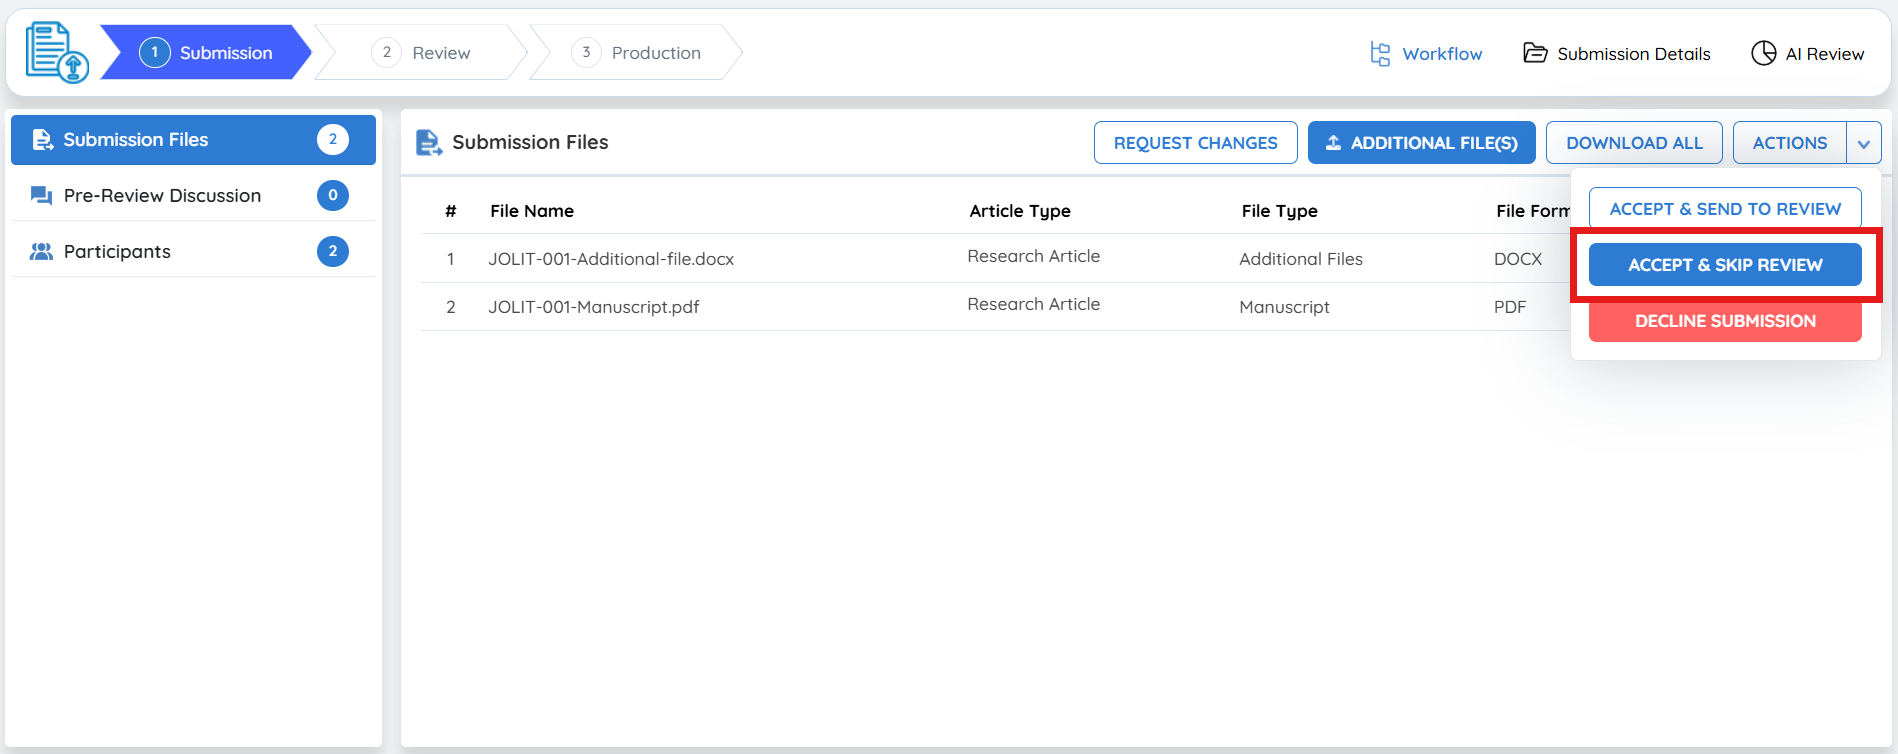Upload via Additional File(s) button
The width and height of the screenshot is (1898, 754).
pos(1421,143)
